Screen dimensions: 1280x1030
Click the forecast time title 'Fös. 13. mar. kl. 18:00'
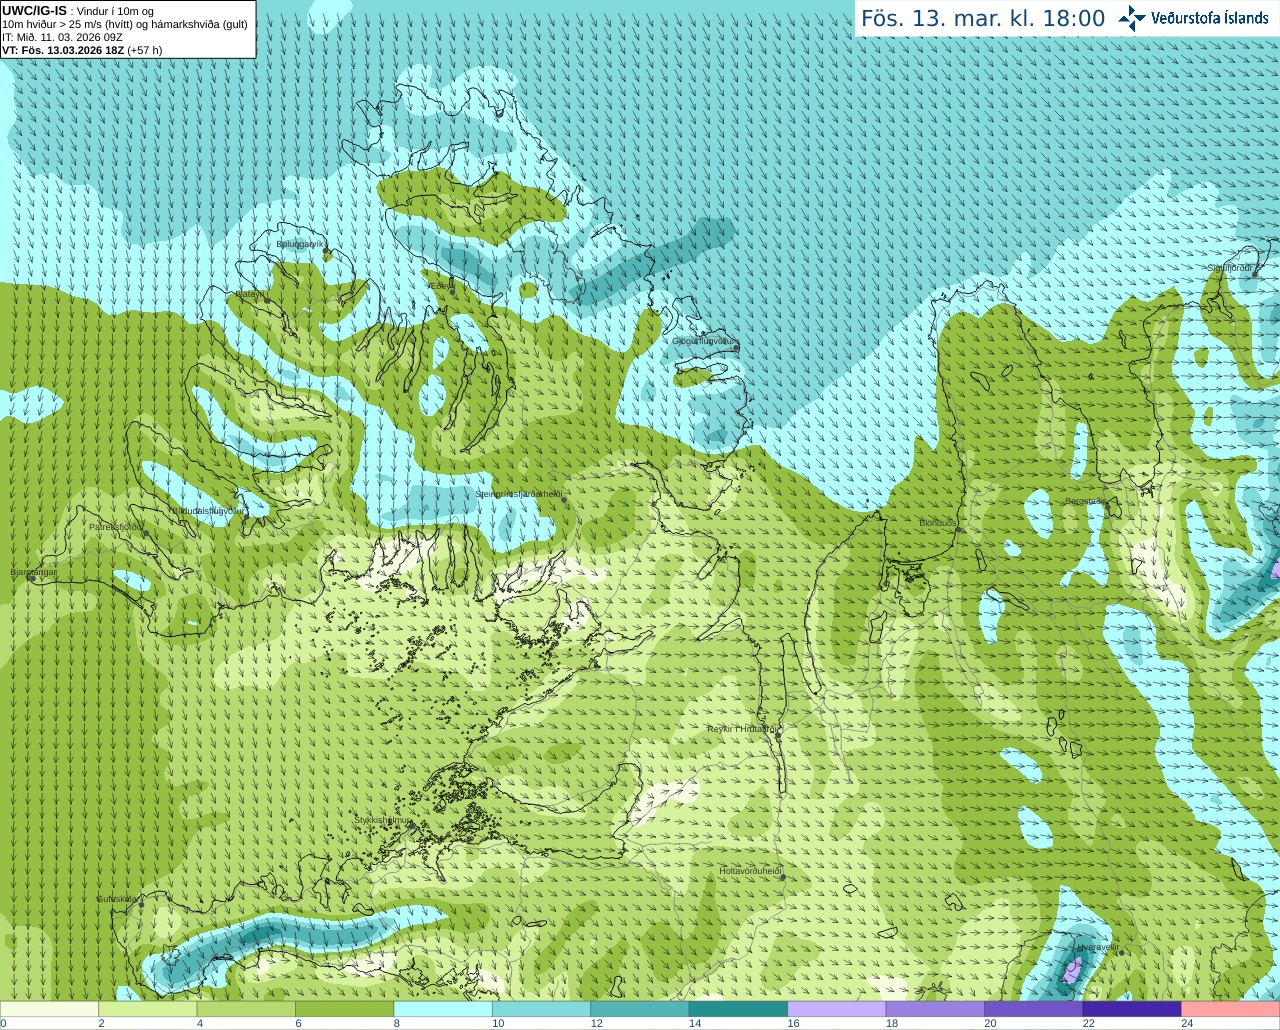click(x=983, y=18)
